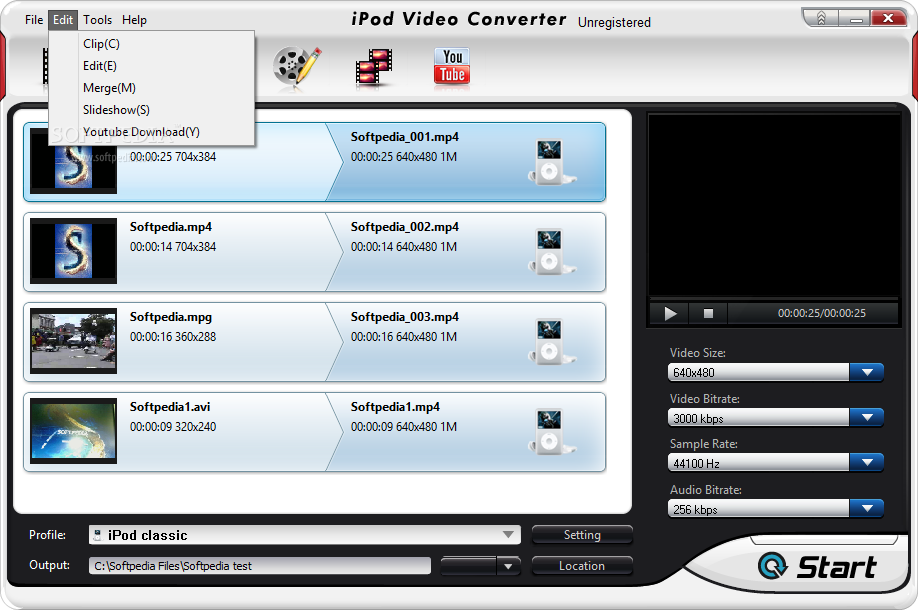Open the Tools menu

(x=97, y=20)
